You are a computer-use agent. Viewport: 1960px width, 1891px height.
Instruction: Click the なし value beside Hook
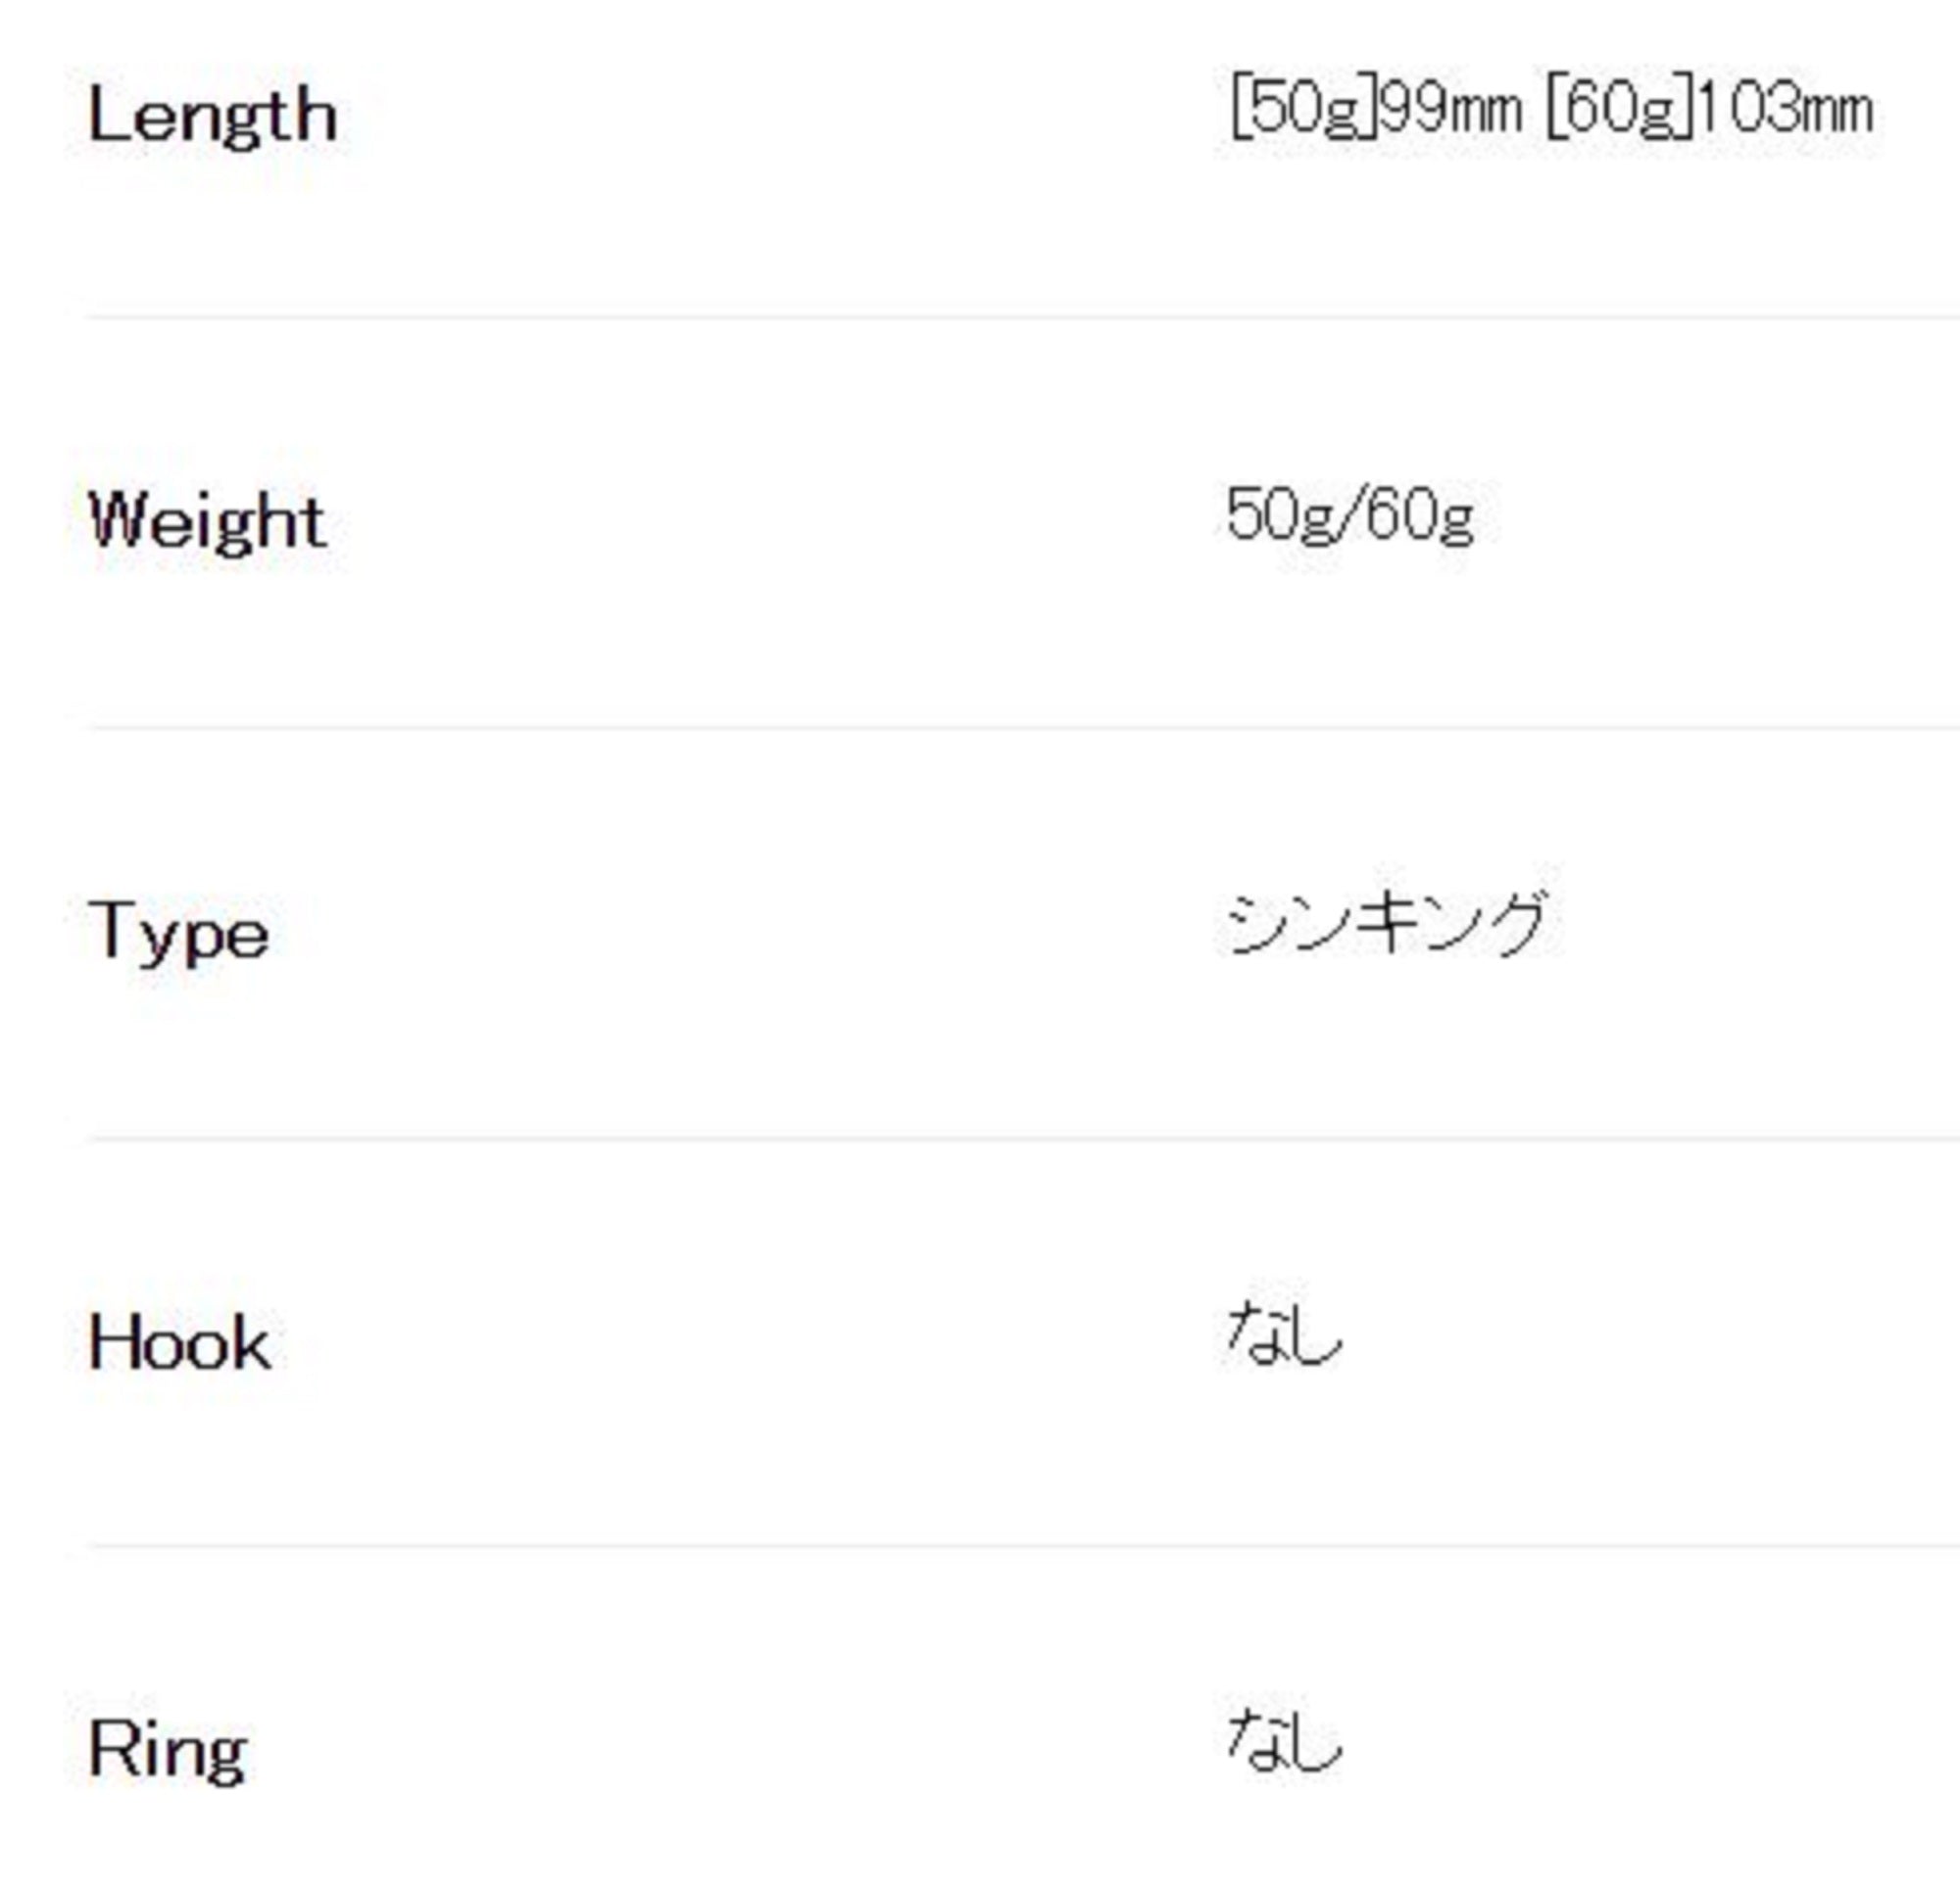1285,1335
